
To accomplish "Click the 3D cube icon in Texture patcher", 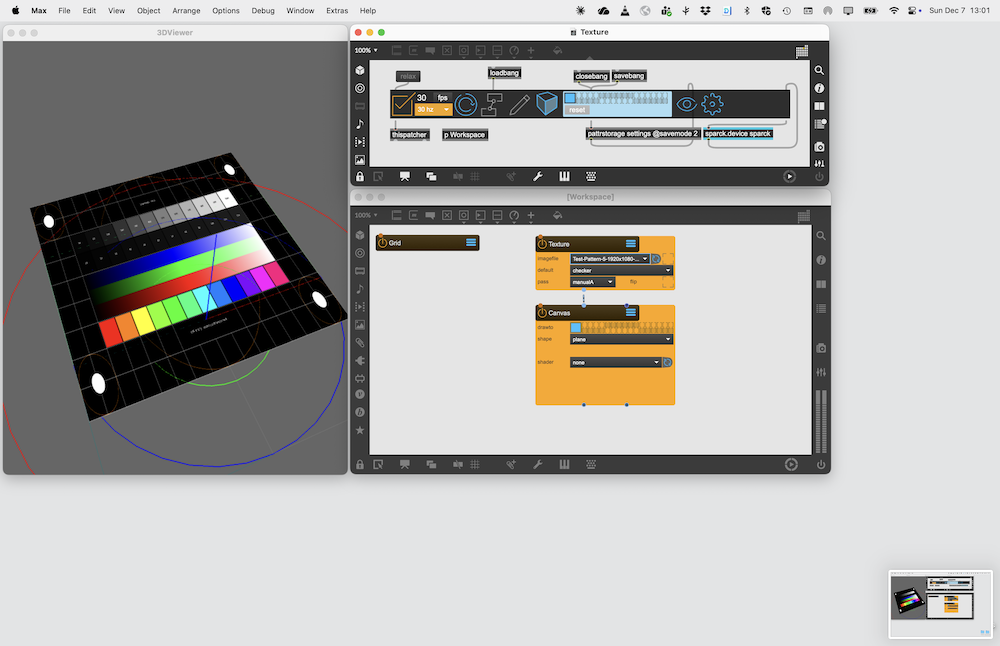I will pos(547,103).
